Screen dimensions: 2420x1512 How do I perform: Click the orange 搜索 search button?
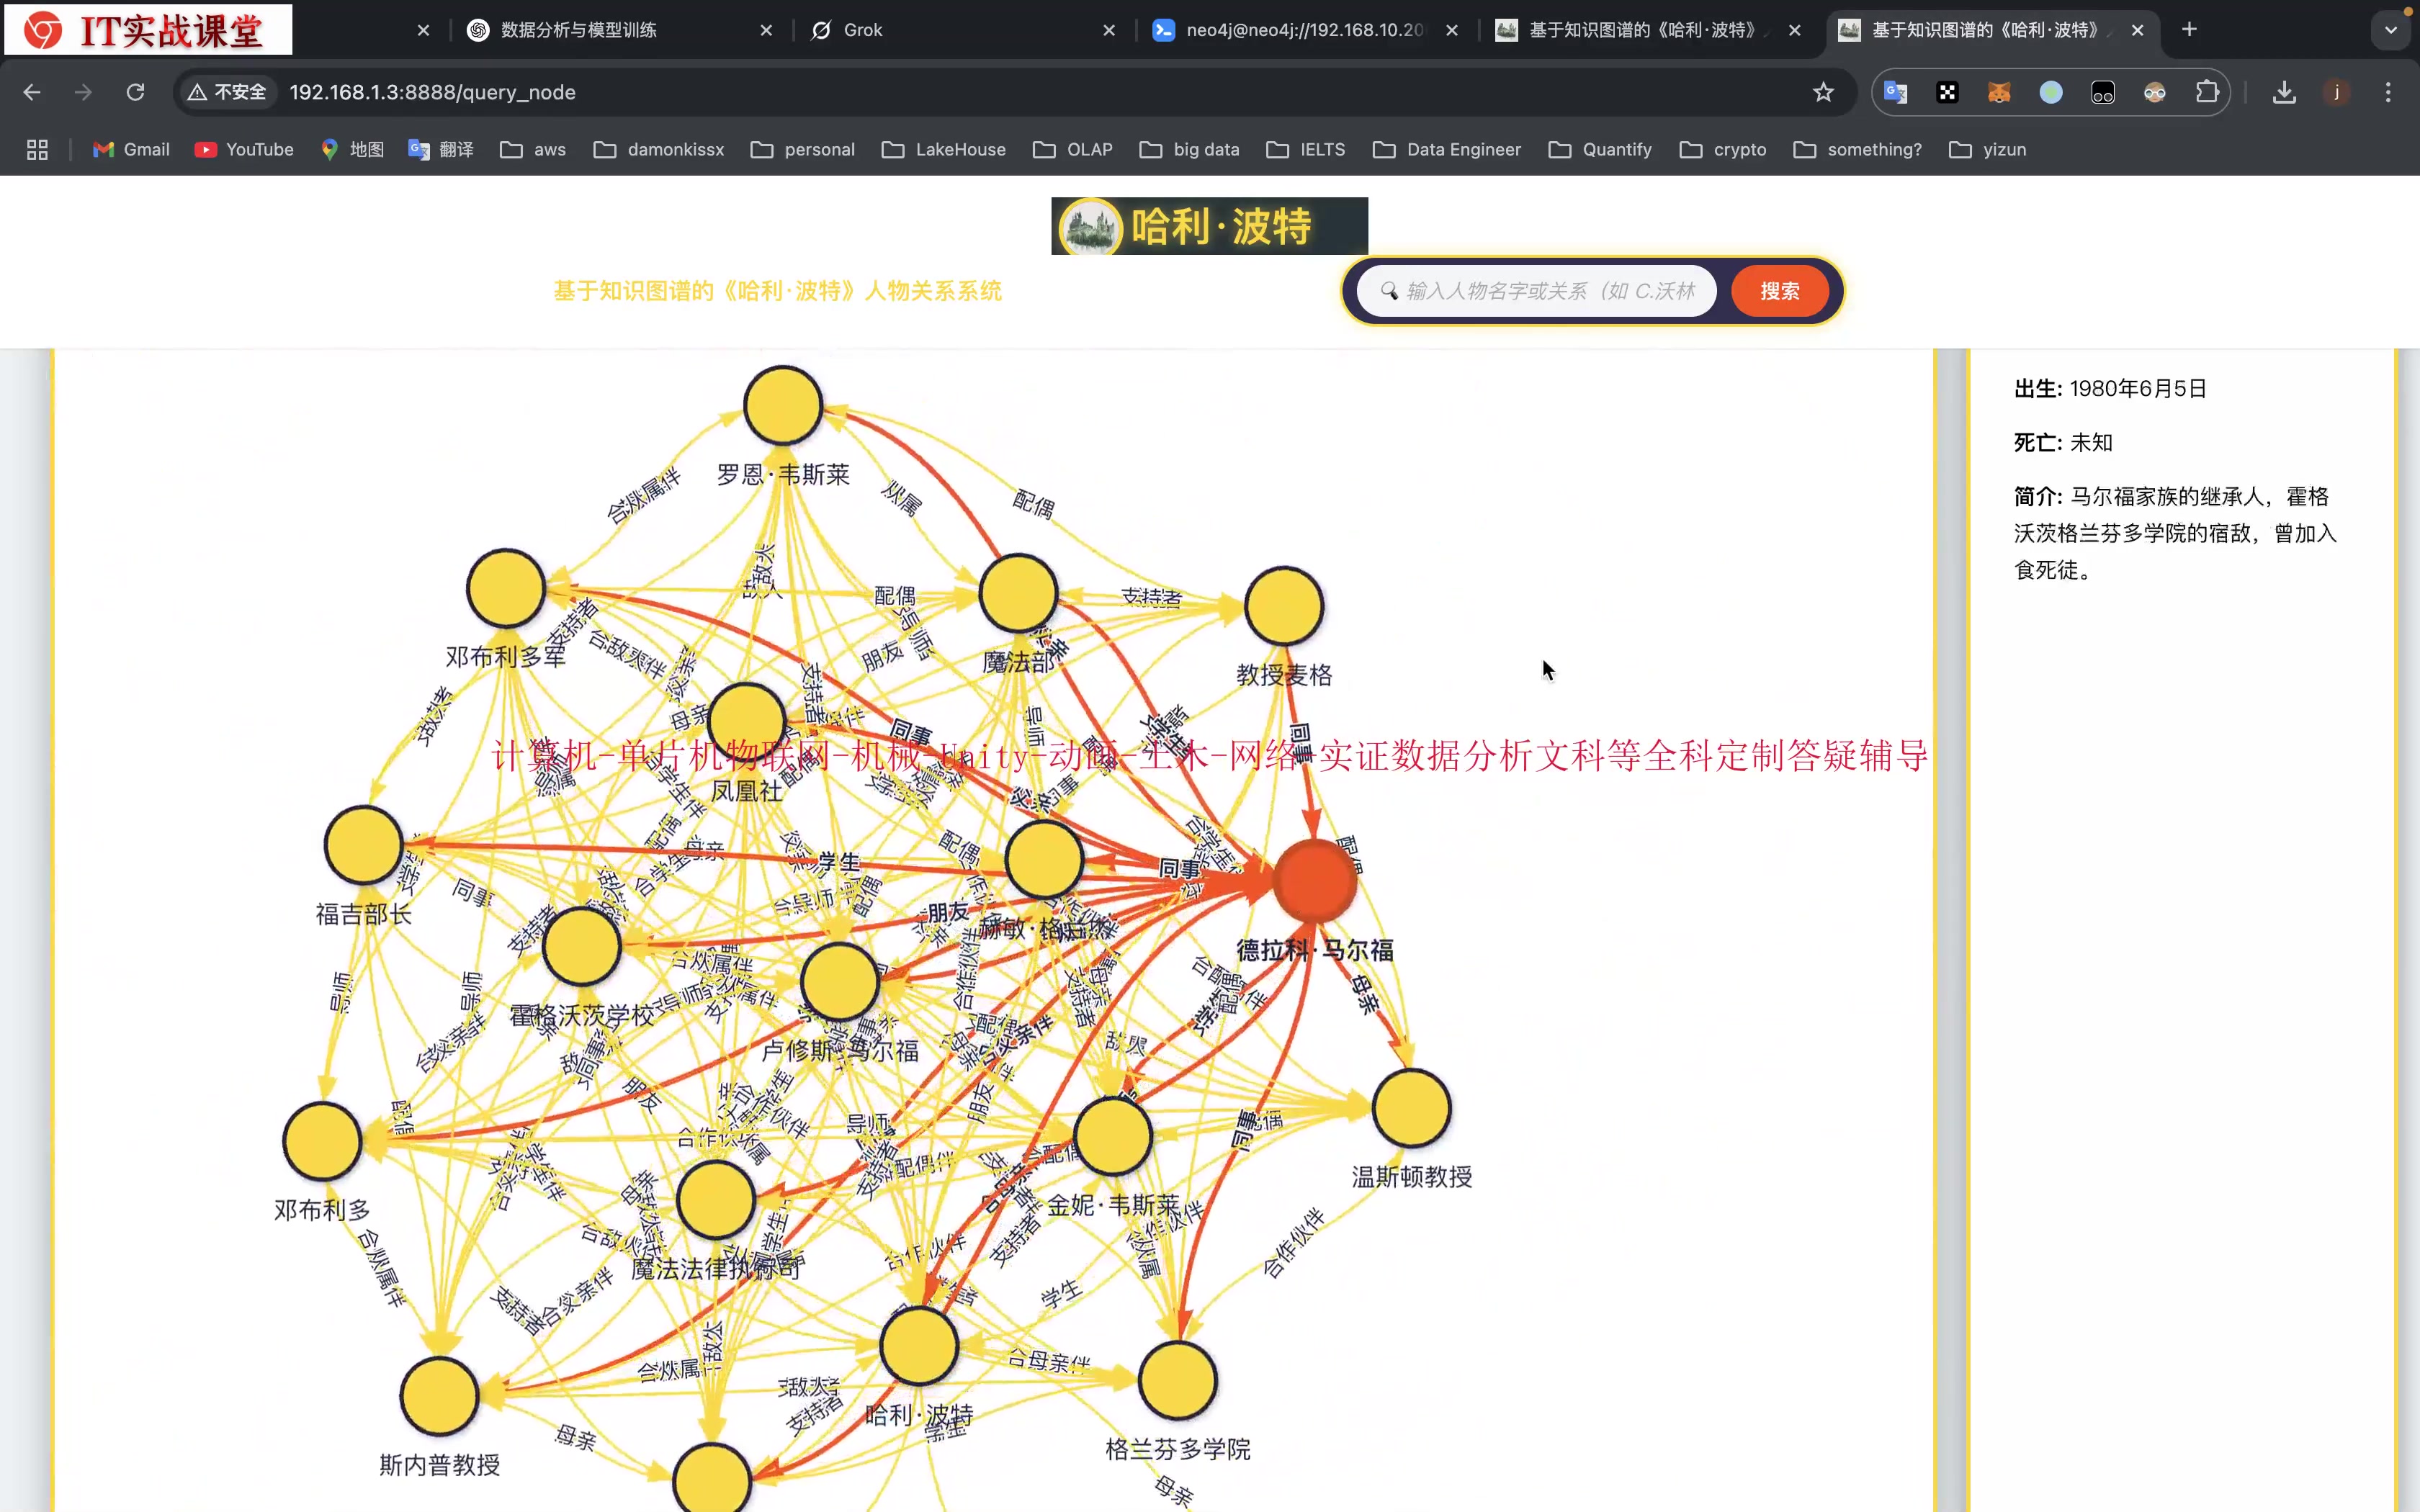1779,291
